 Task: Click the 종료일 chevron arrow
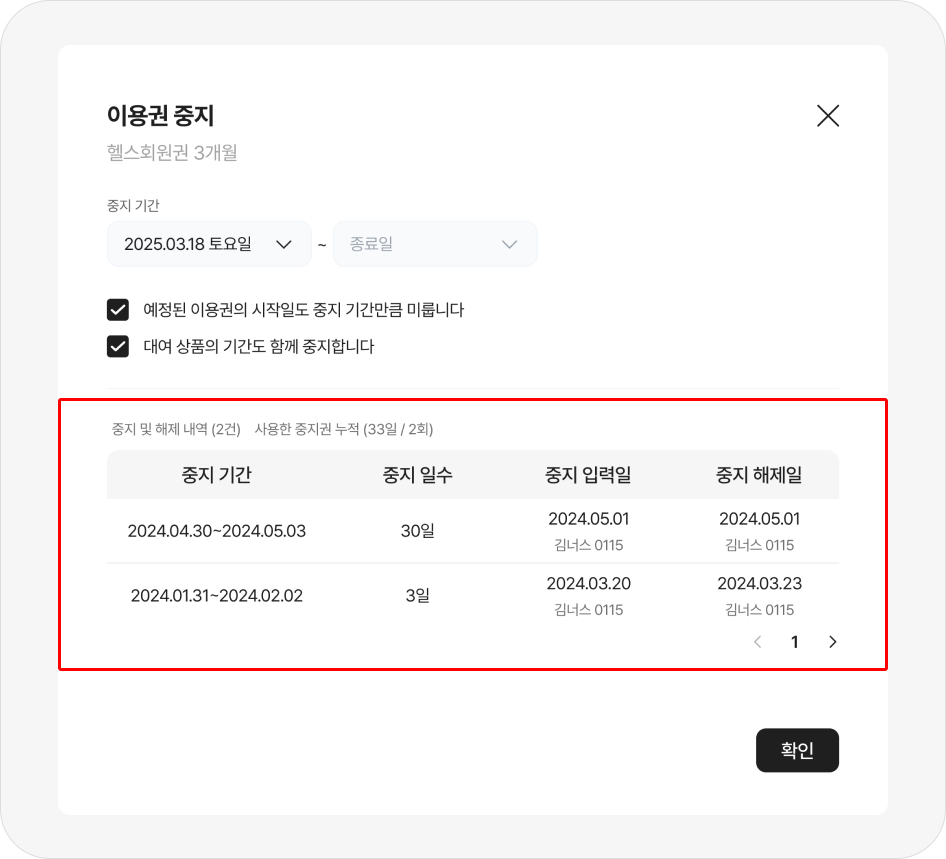tap(509, 244)
